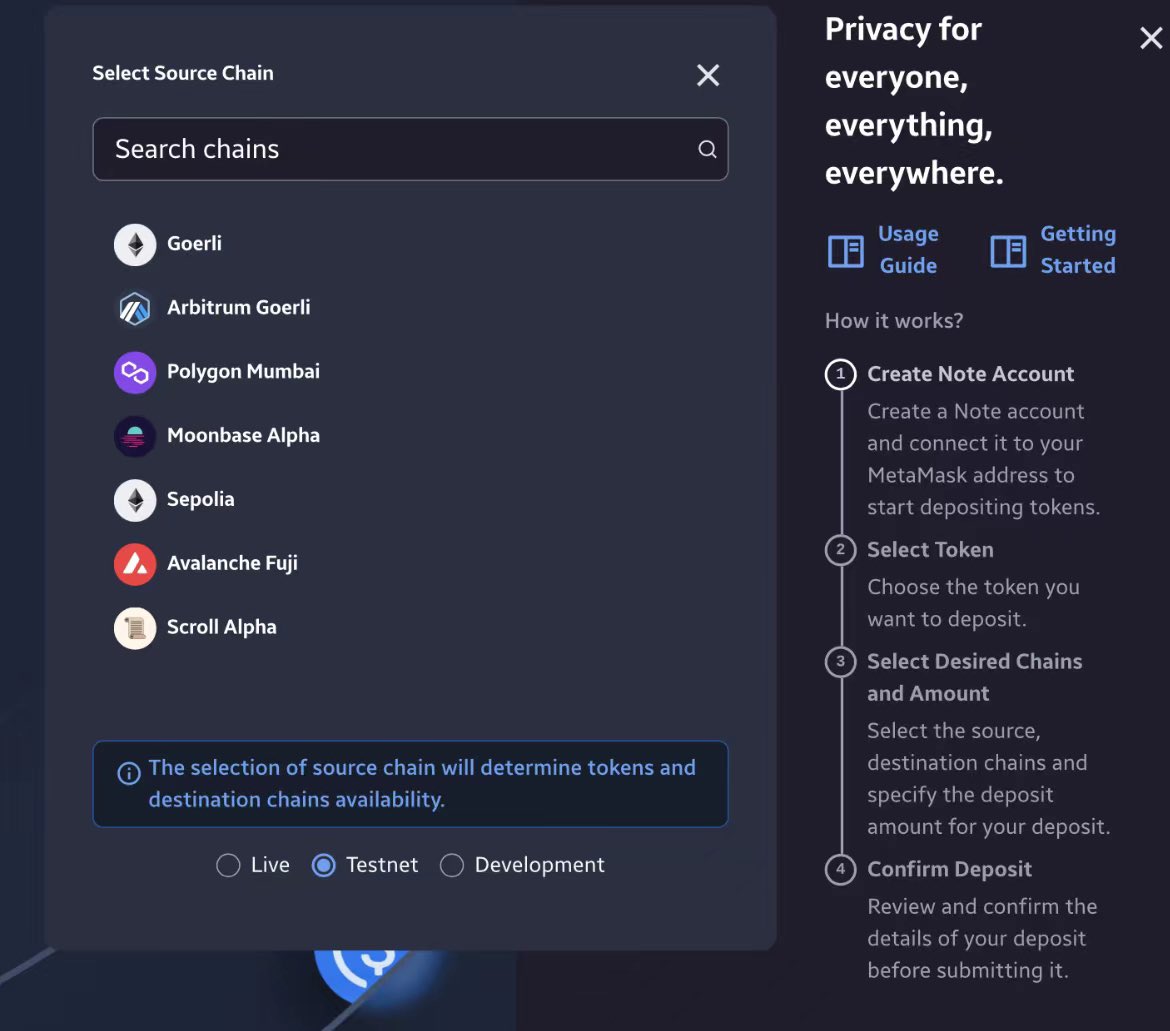The image size is (1170, 1031).
Task: Click the book icon beside Getting Started
Action: [1008, 251]
